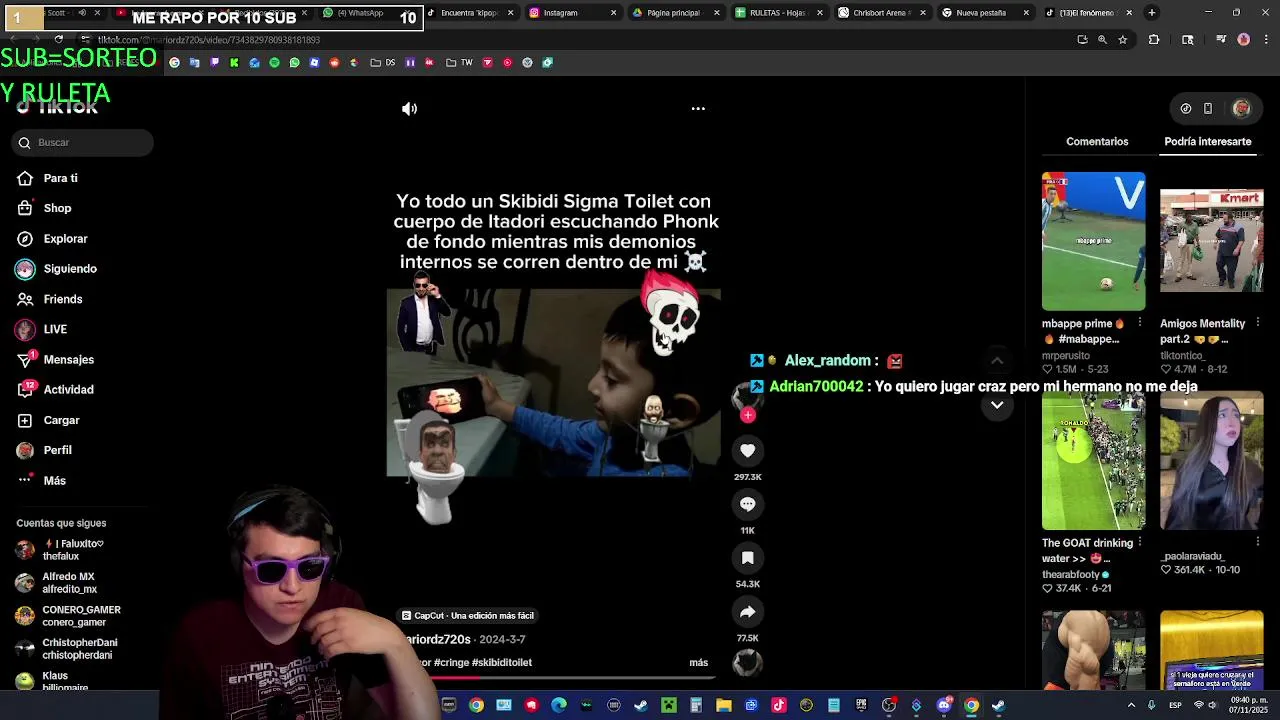
Task: Open the spinning sound disc icon
Action: click(x=747, y=662)
